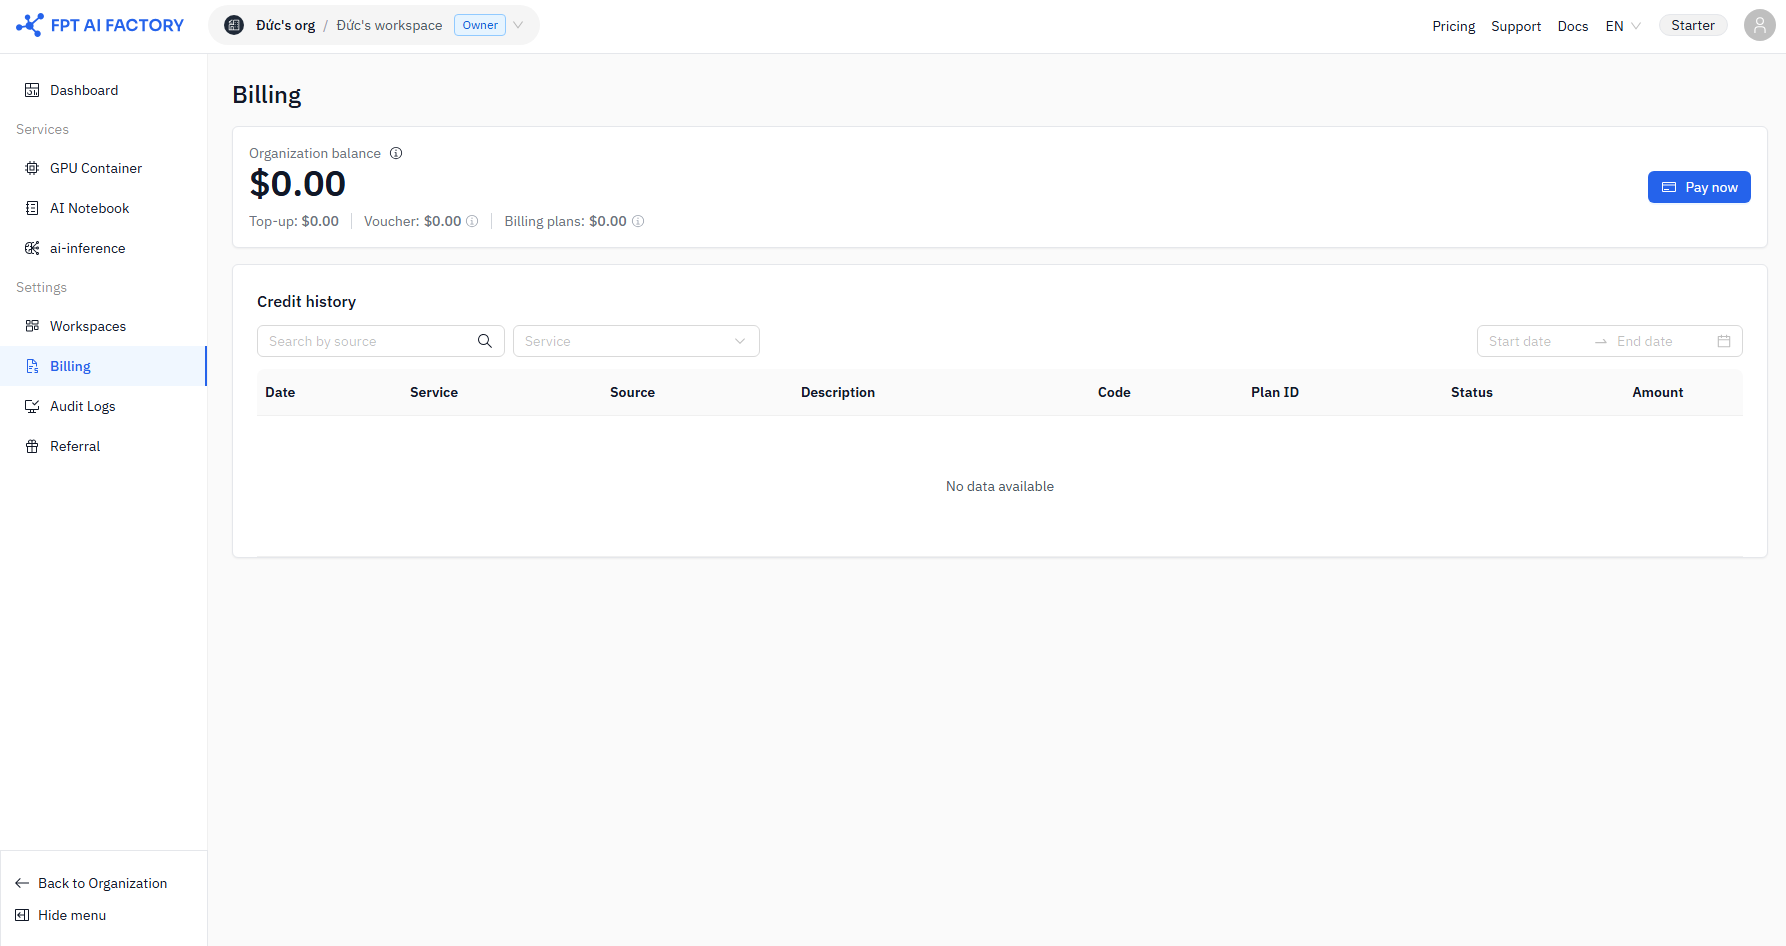Click the Billing invoice icon
The image size is (1786, 946).
(32, 366)
